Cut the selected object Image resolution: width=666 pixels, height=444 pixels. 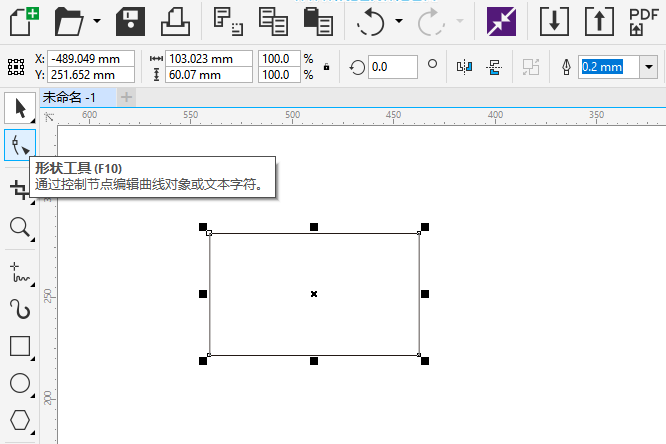coord(229,21)
